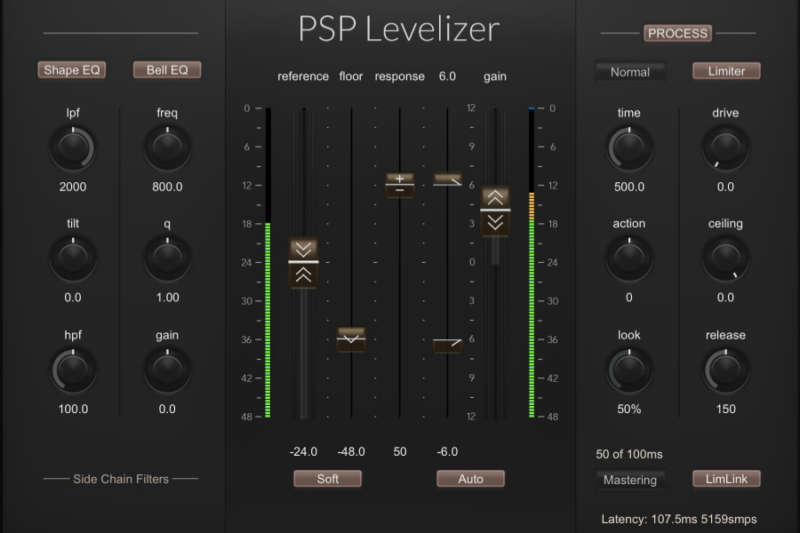Click the ceiling knob
The height and width of the screenshot is (533, 800).
(x=726, y=259)
